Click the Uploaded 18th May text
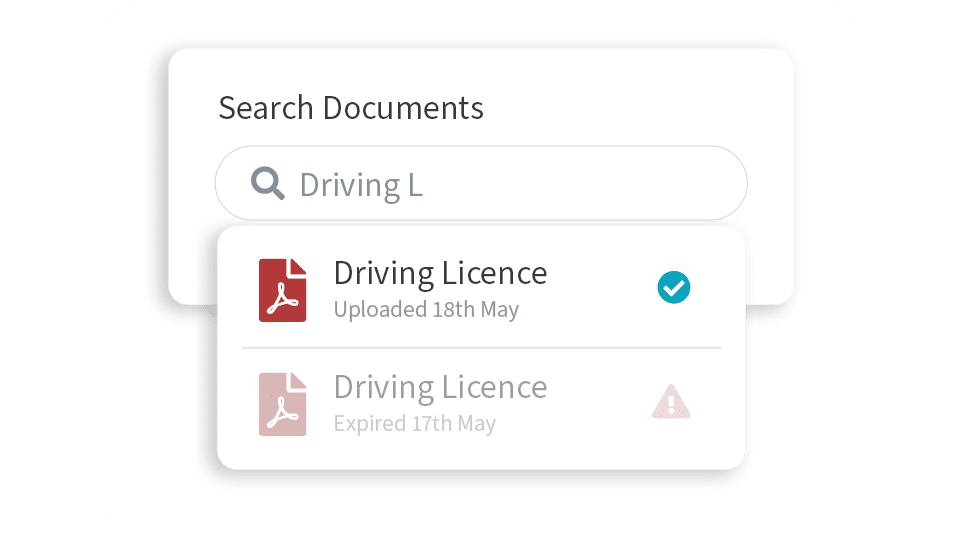This screenshot has height=536, width=962. (x=426, y=310)
